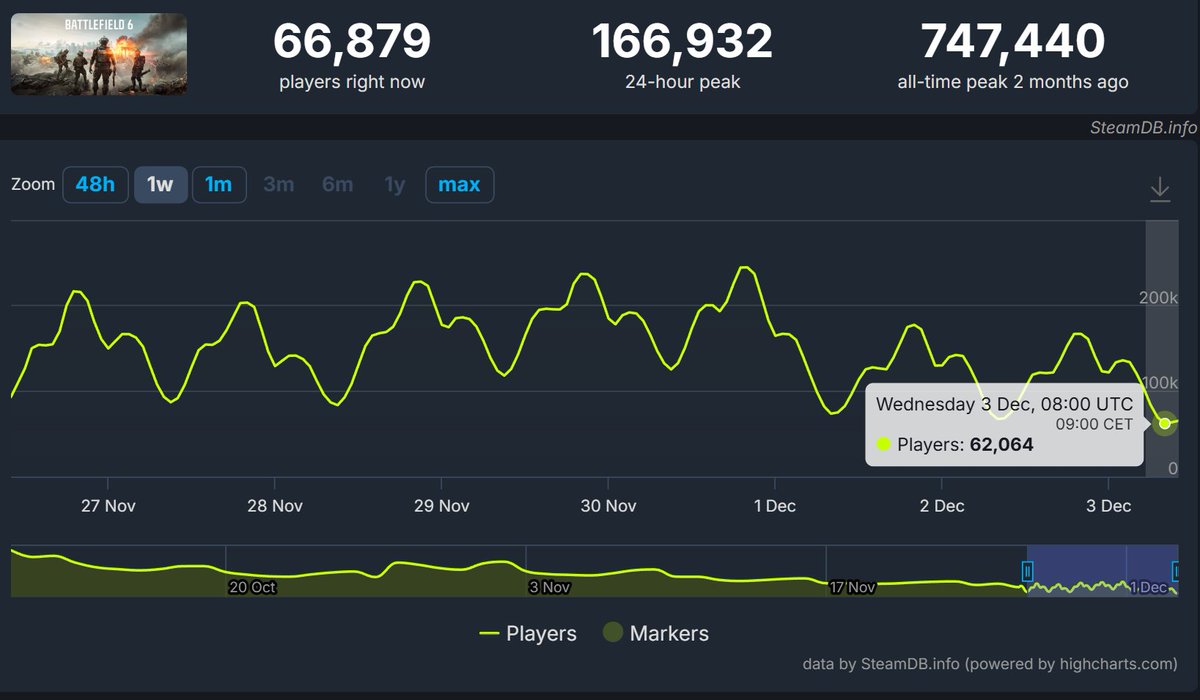
Task: Click the 29 Nov axis label
Action: pos(441,506)
